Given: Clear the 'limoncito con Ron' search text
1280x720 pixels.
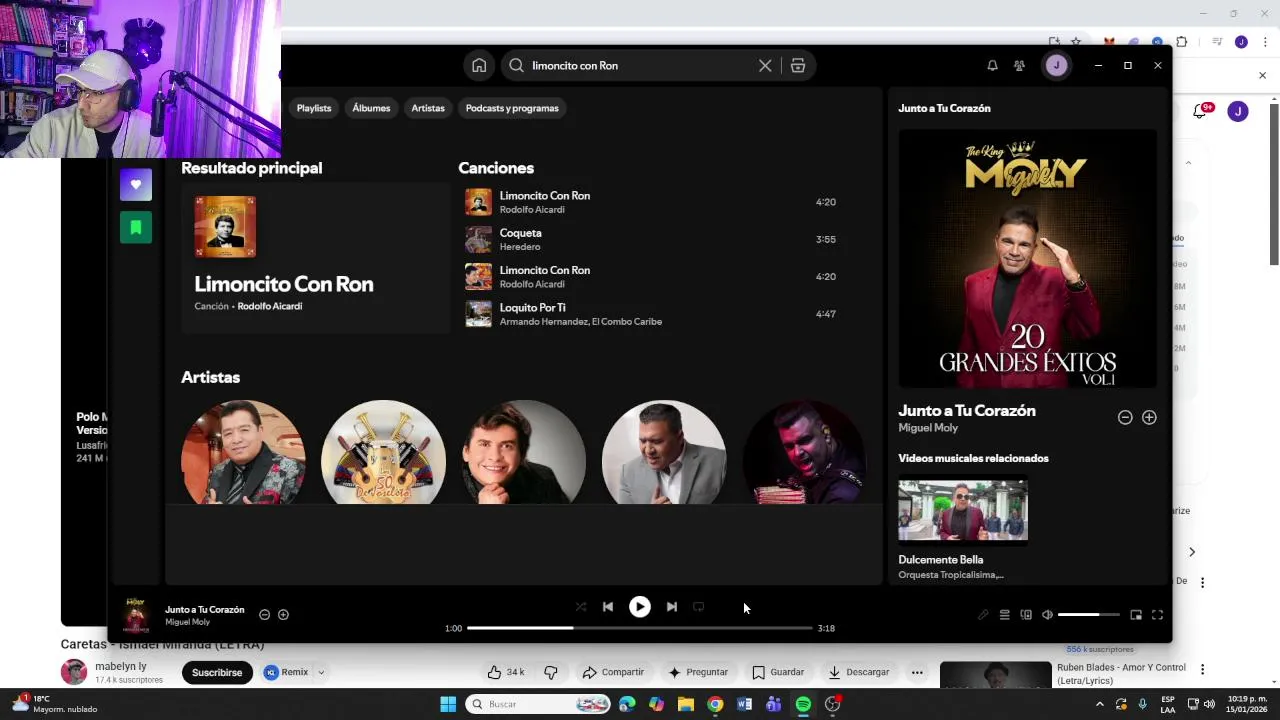Looking at the screenshot, I should pyautogui.click(x=765, y=65).
